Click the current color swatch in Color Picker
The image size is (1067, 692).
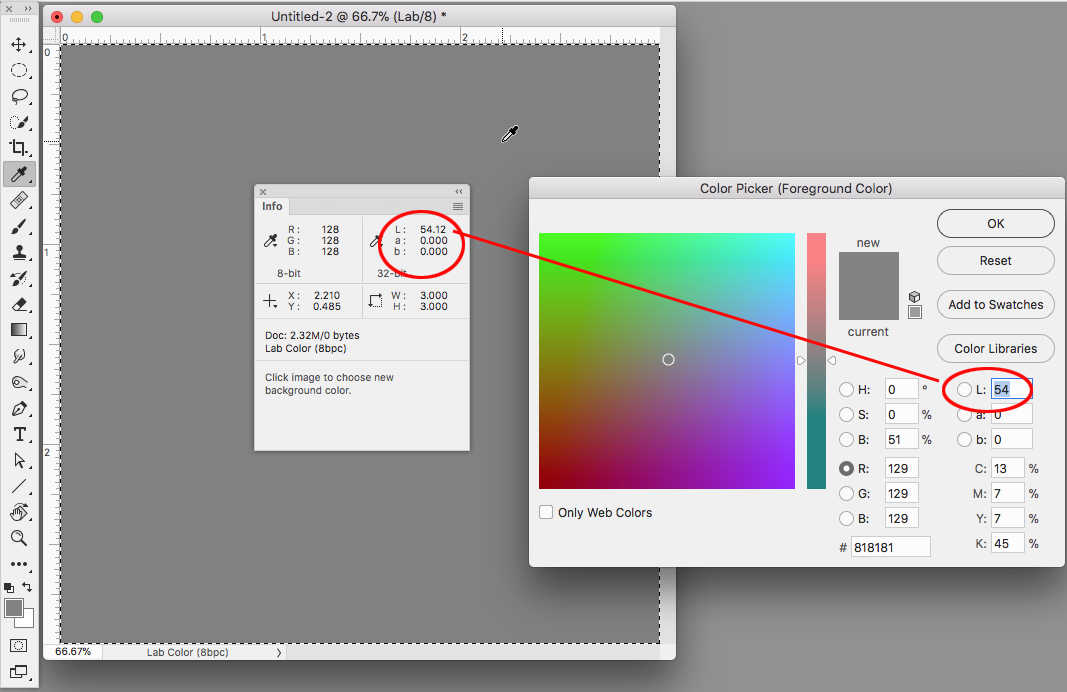pos(867,305)
